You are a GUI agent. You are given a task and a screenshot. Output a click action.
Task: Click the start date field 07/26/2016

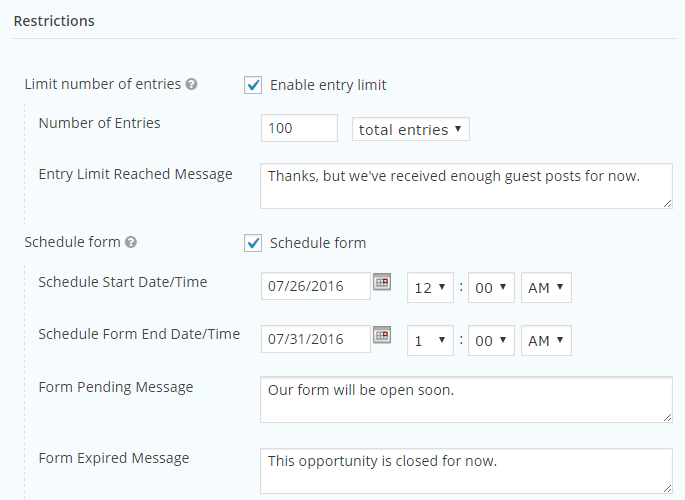pyautogui.click(x=316, y=286)
